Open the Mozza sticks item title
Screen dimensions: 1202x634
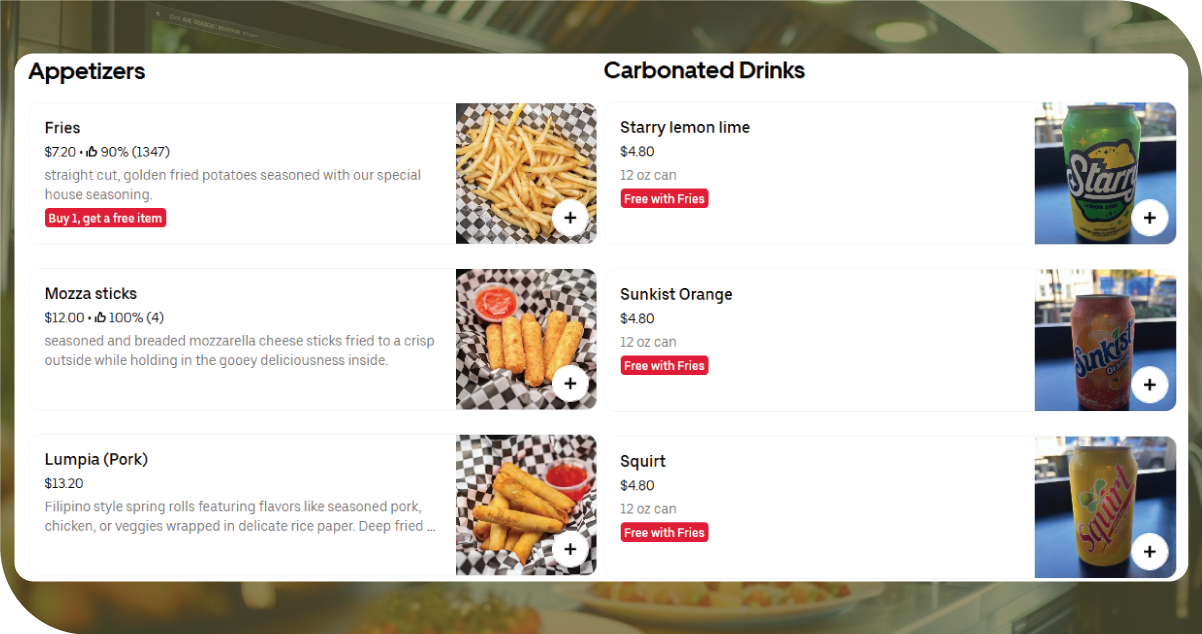[x=91, y=294]
